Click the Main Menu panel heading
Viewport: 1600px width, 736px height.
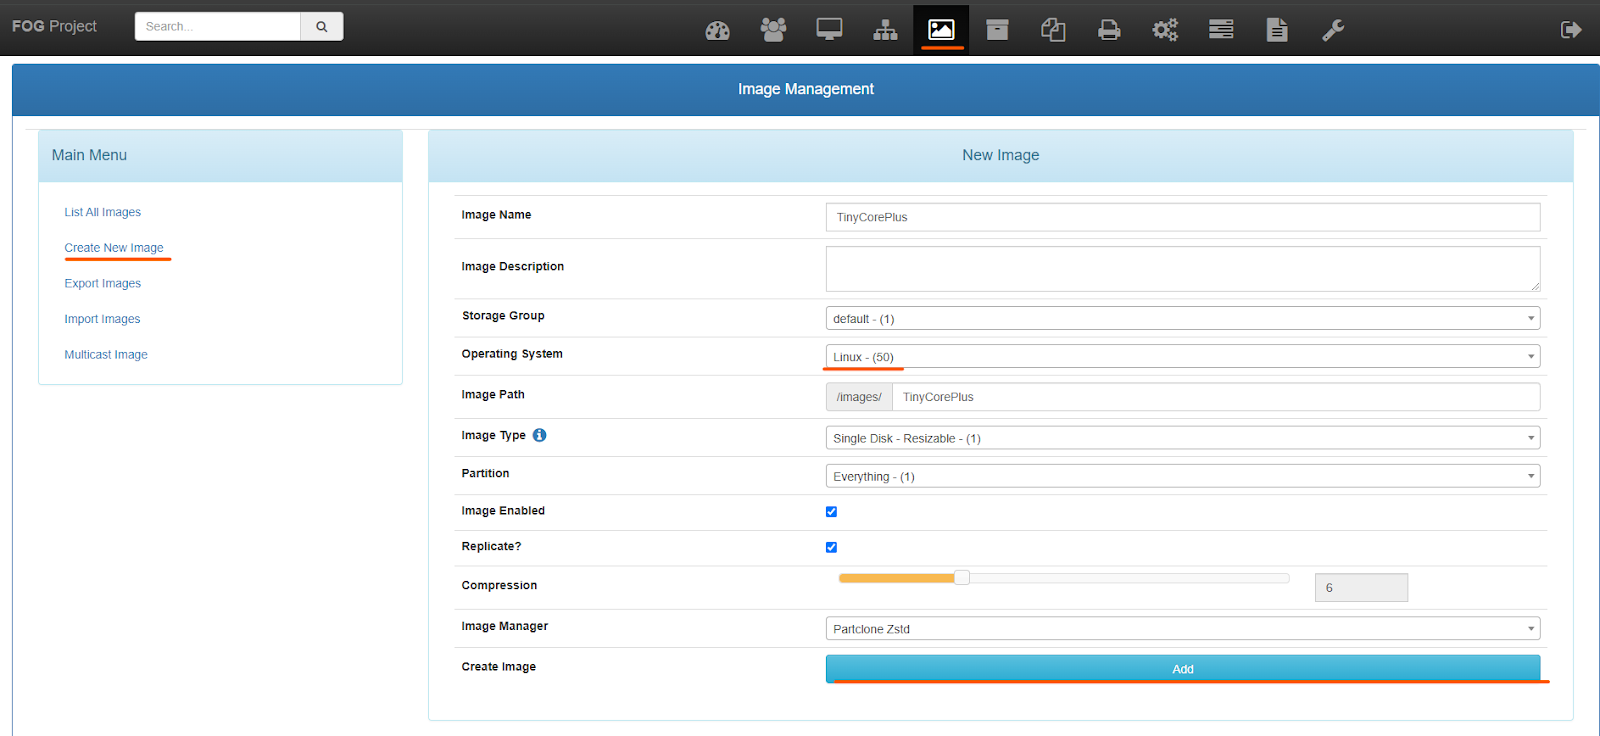tap(89, 155)
